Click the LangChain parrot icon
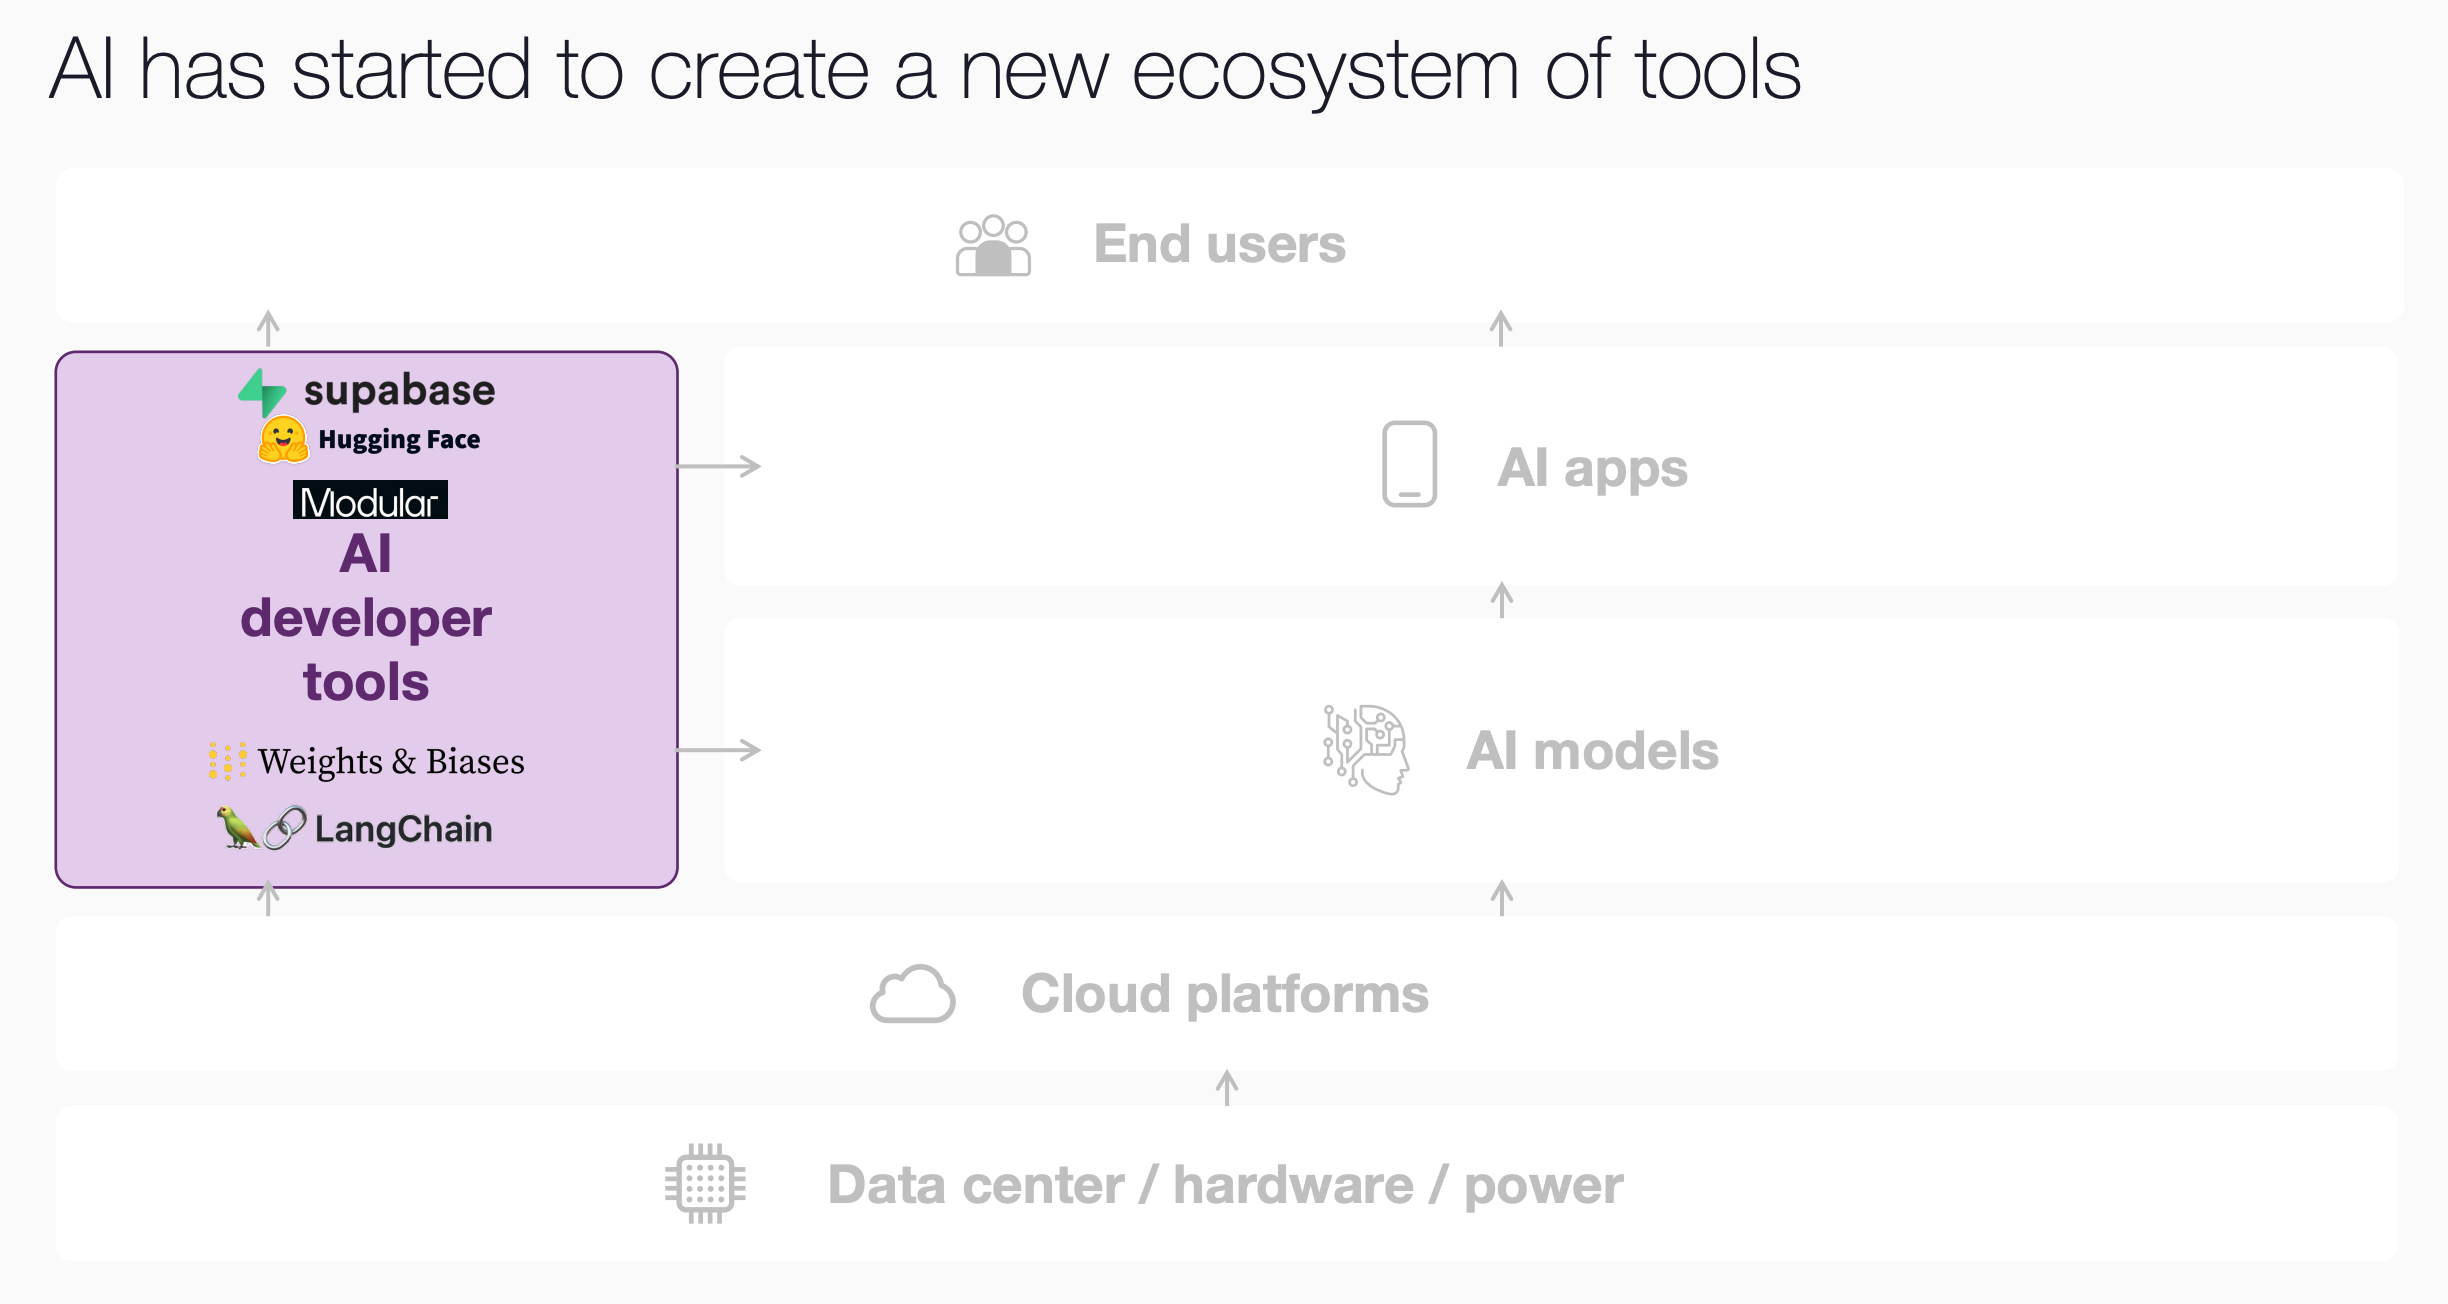Viewport: 2448px width, 1304px height. point(237,828)
